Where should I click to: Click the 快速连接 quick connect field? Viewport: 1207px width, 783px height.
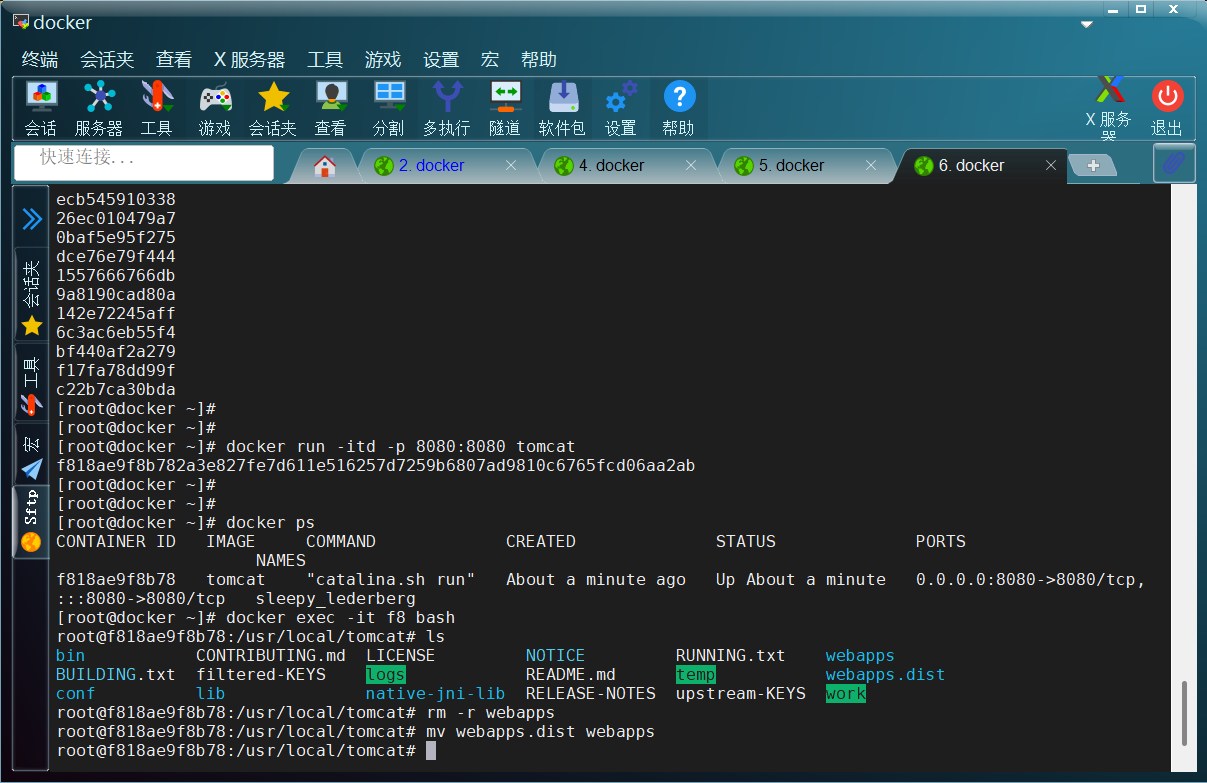[x=144, y=162]
